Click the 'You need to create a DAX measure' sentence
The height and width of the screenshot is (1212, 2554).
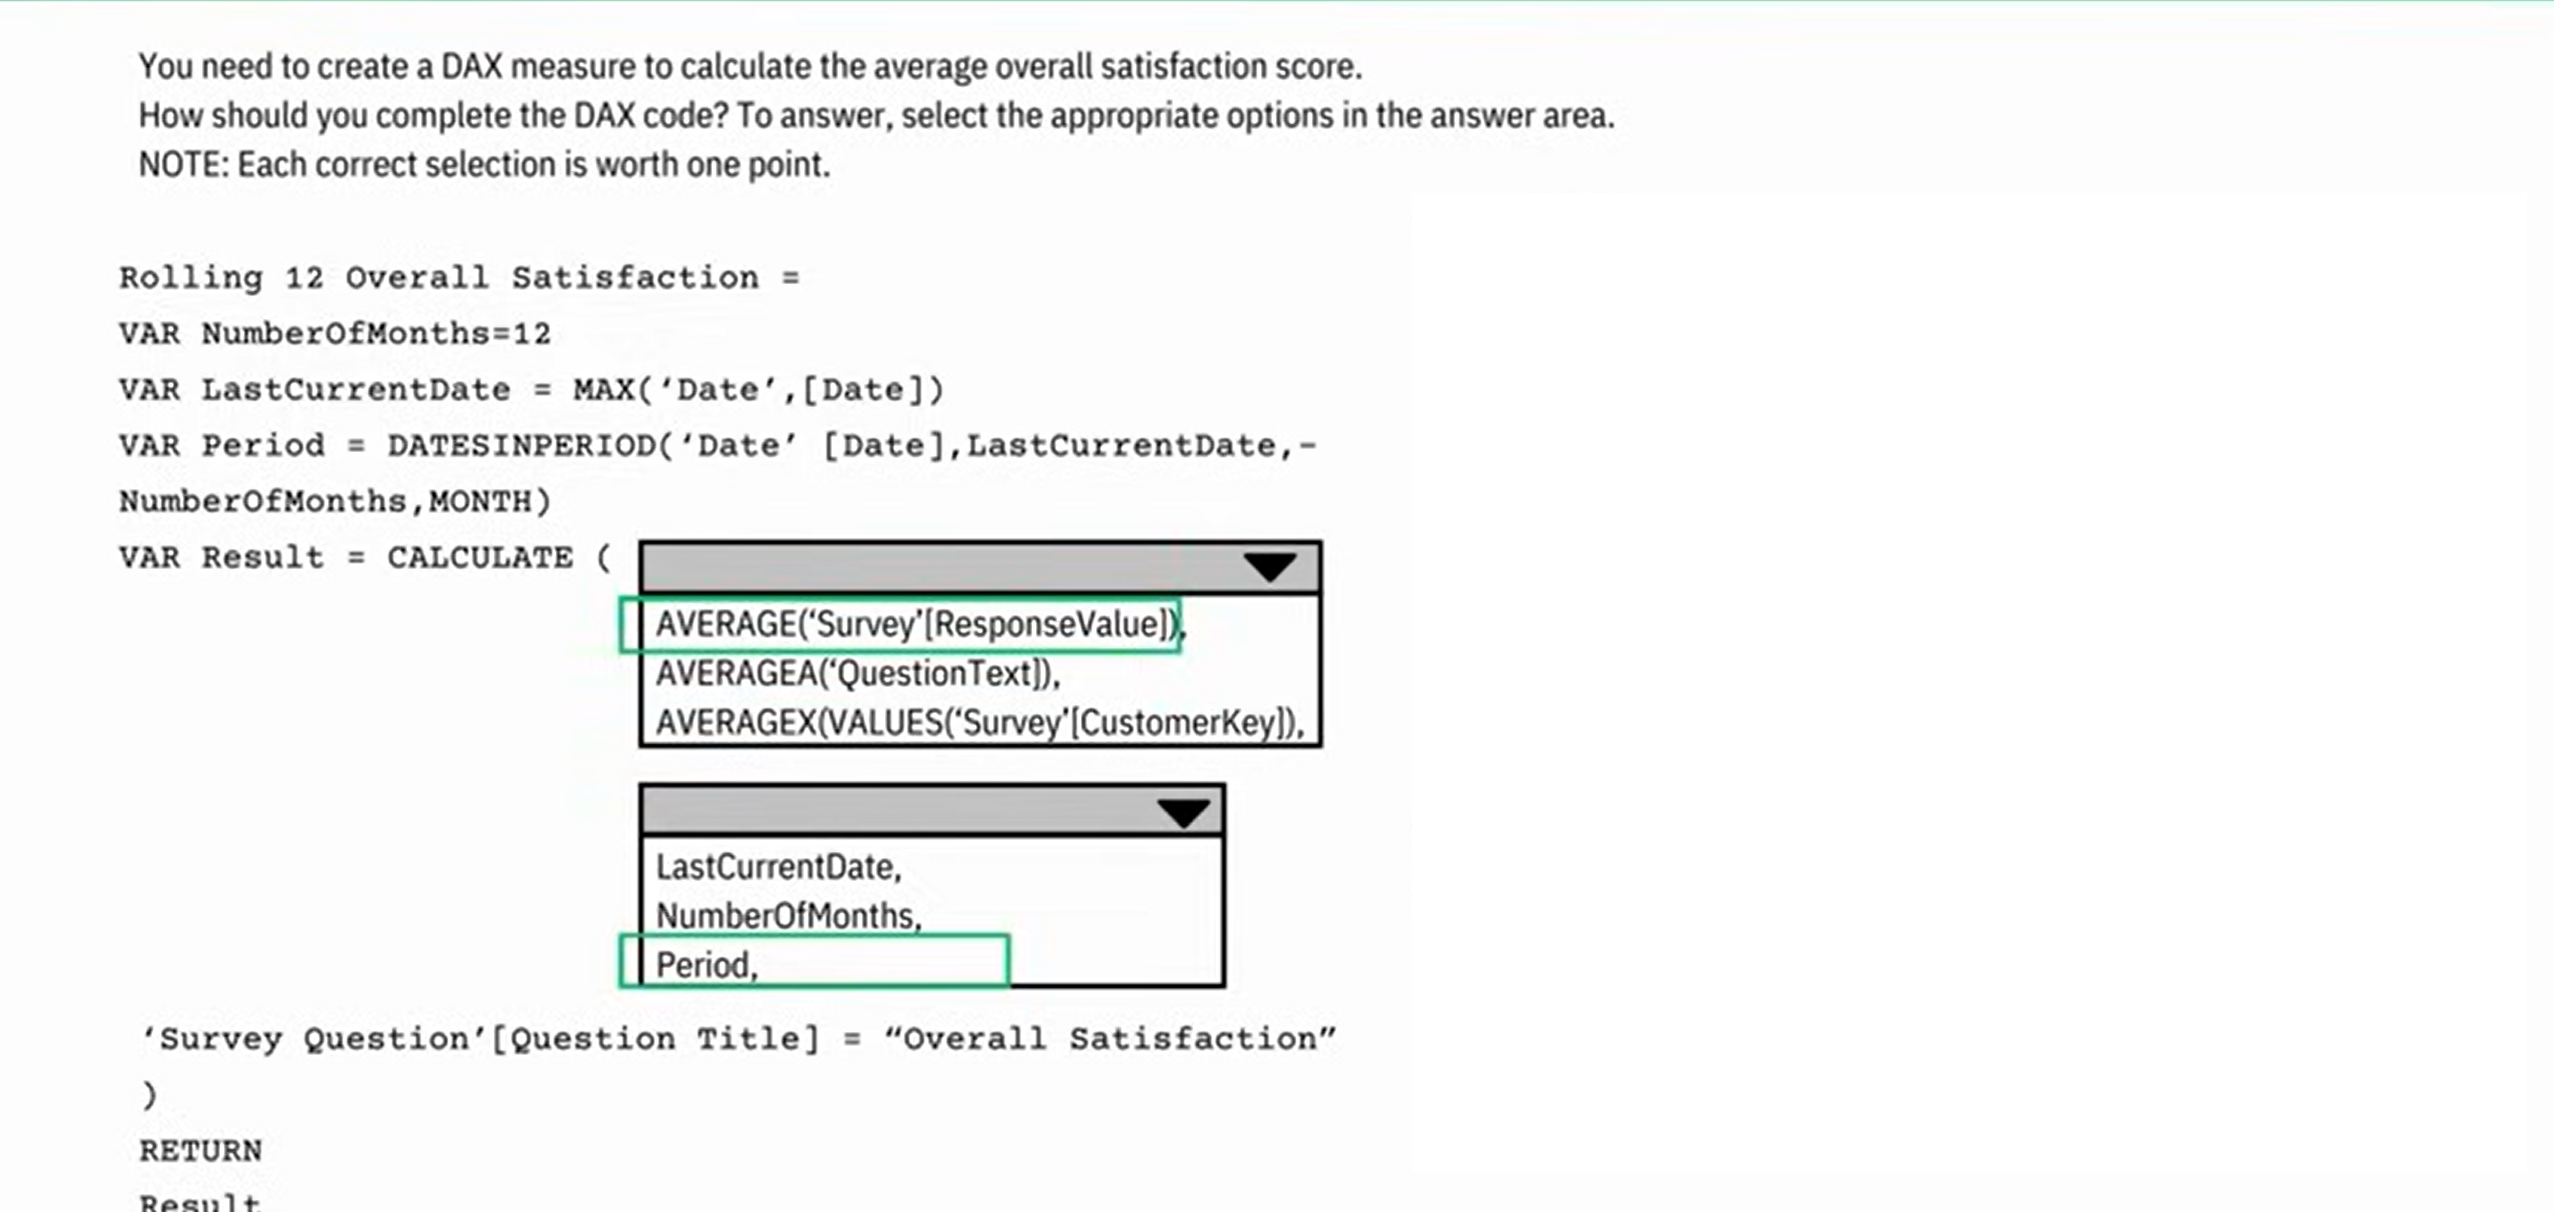click(x=750, y=66)
